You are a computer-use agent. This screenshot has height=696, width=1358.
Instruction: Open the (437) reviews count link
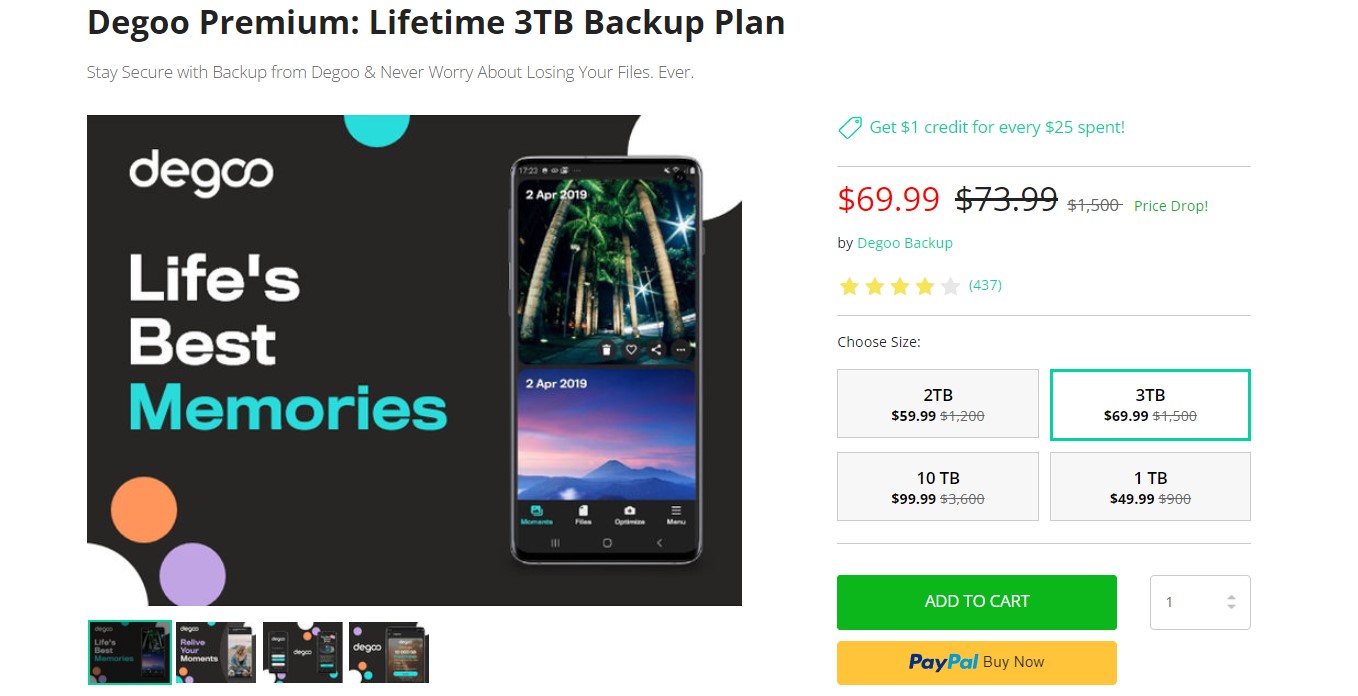pyautogui.click(x=985, y=285)
